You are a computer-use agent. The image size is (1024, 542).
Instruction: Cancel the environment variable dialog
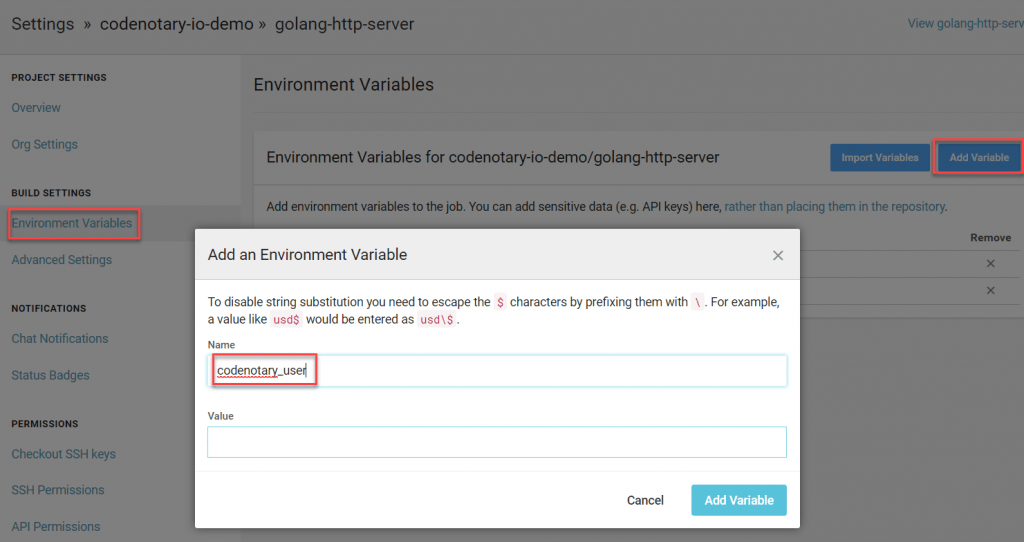645,500
